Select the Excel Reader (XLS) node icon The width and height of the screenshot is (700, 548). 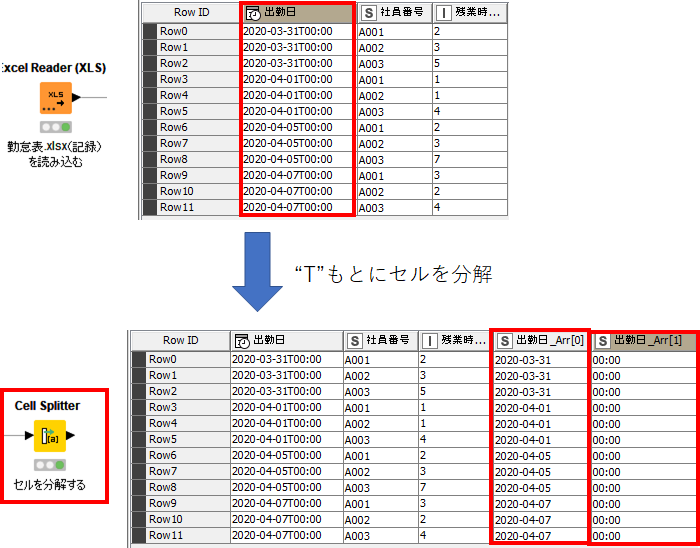tap(56, 98)
